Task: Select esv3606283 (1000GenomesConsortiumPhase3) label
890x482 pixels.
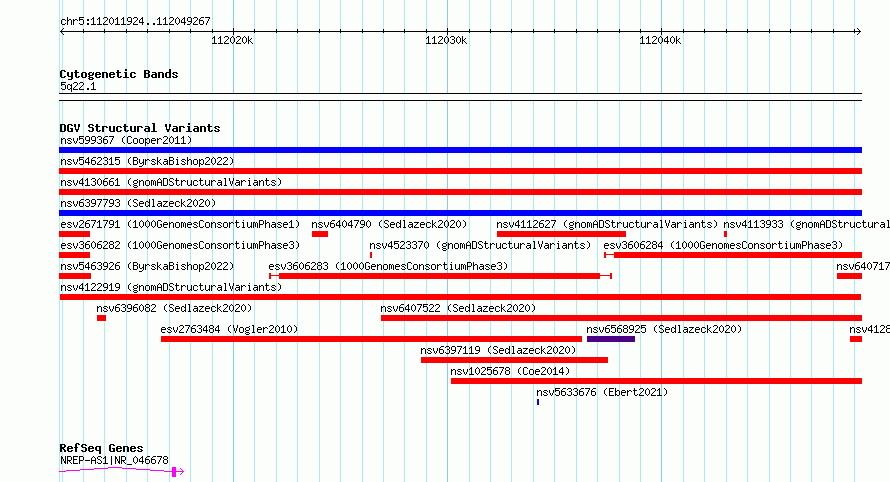Action: pos(388,266)
